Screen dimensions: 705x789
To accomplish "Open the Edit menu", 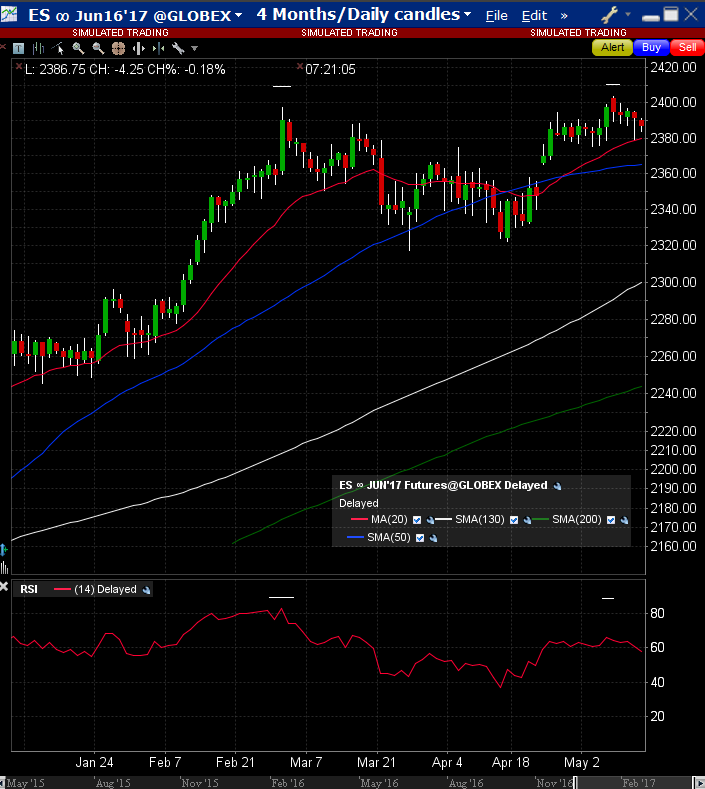I will 535,16.
